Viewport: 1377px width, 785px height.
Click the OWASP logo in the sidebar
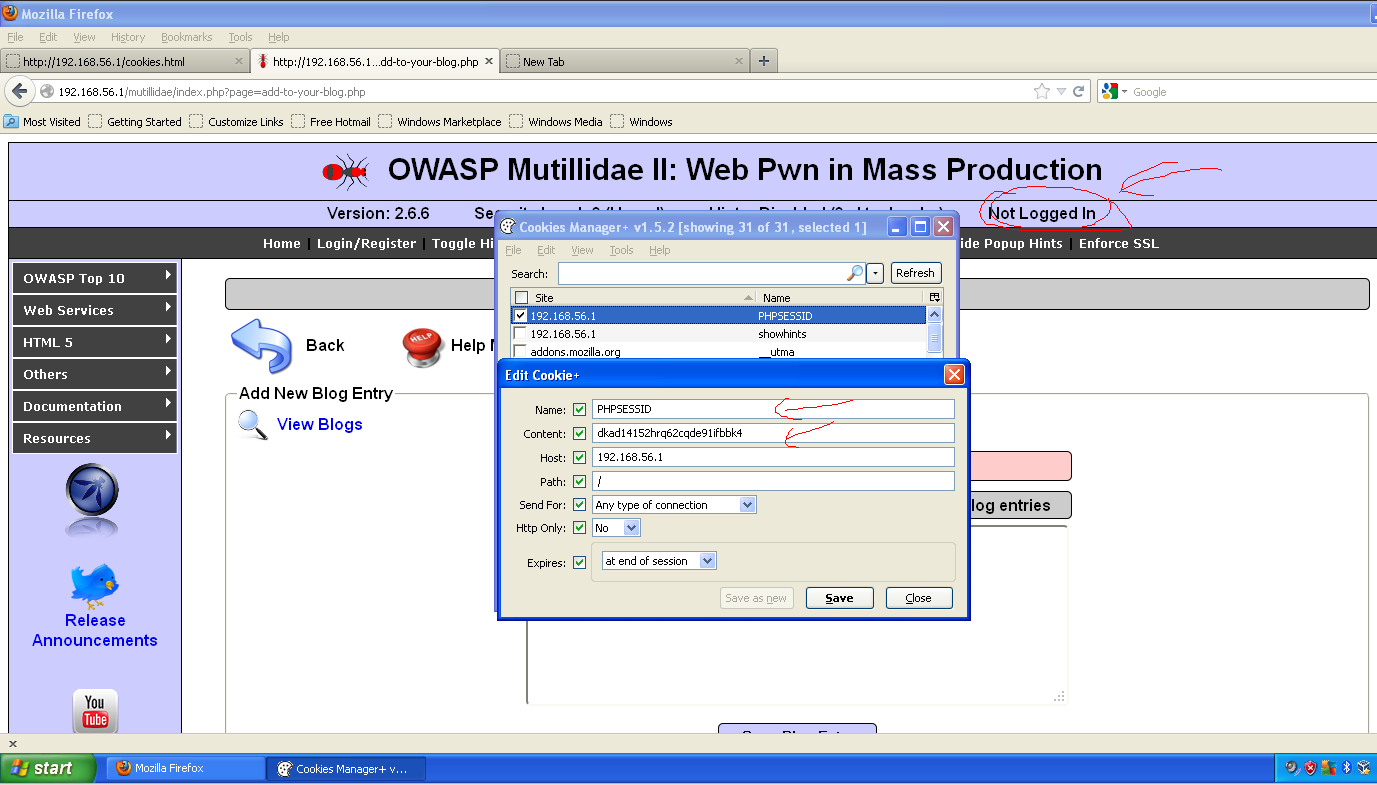(93, 499)
